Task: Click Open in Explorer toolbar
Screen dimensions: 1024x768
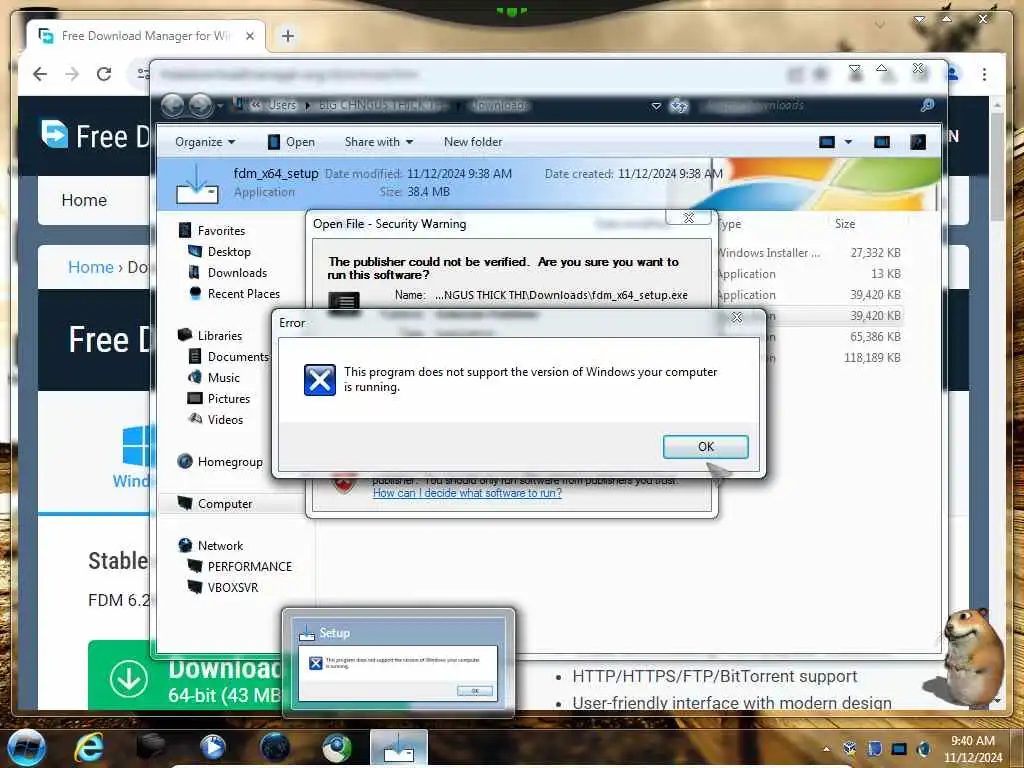Action: click(x=291, y=142)
